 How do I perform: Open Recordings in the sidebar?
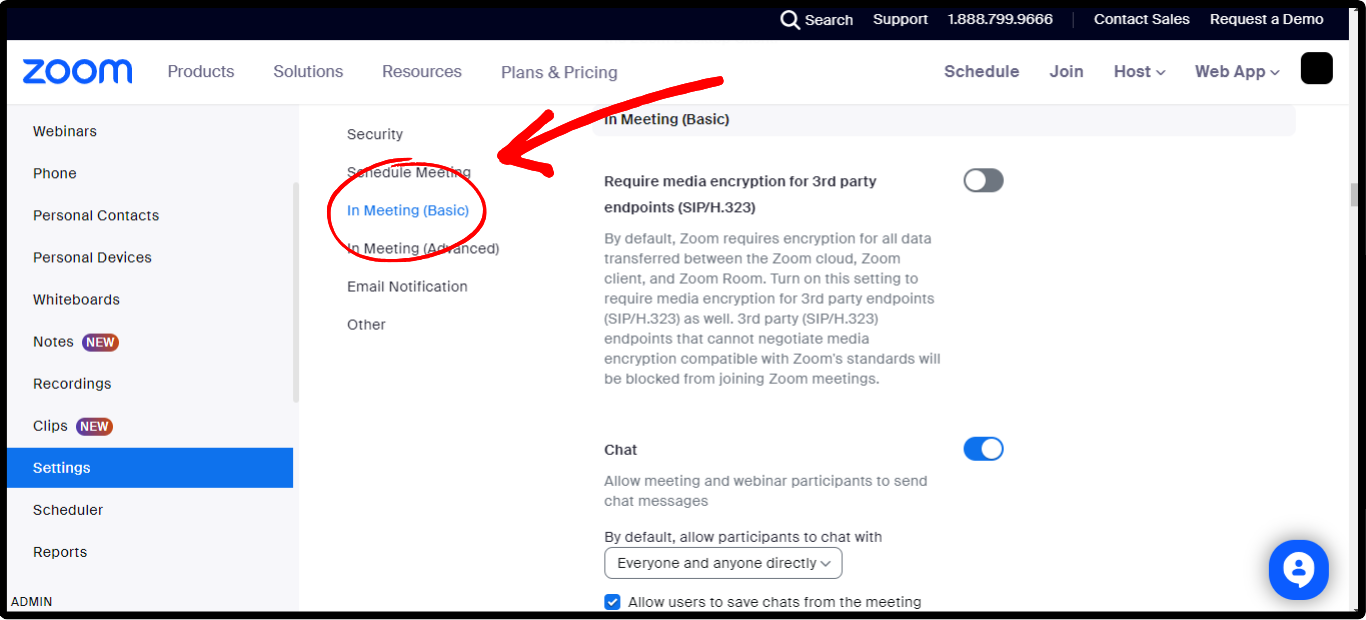click(x=72, y=384)
